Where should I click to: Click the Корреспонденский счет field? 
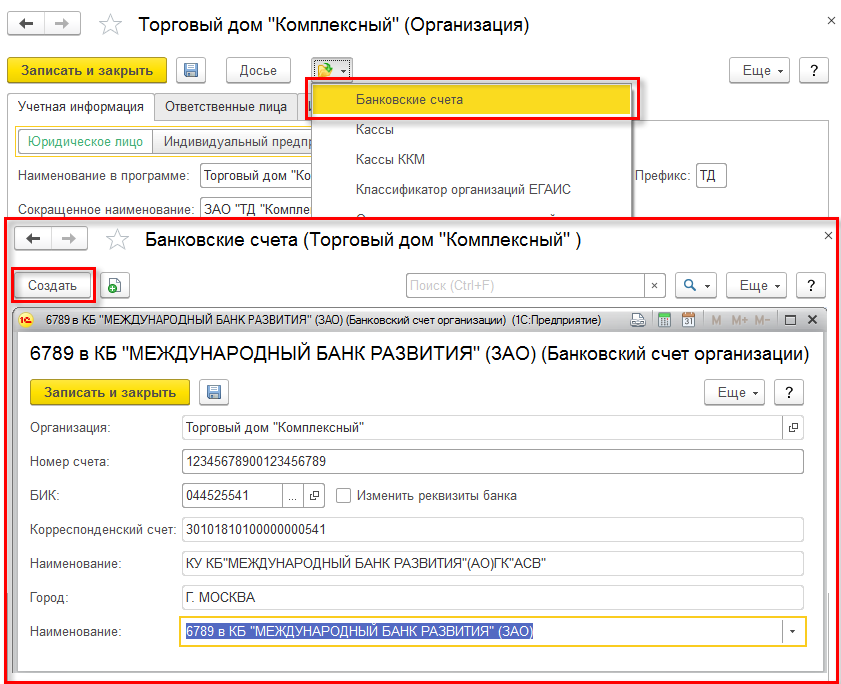pyautogui.click(x=493, y=529)
